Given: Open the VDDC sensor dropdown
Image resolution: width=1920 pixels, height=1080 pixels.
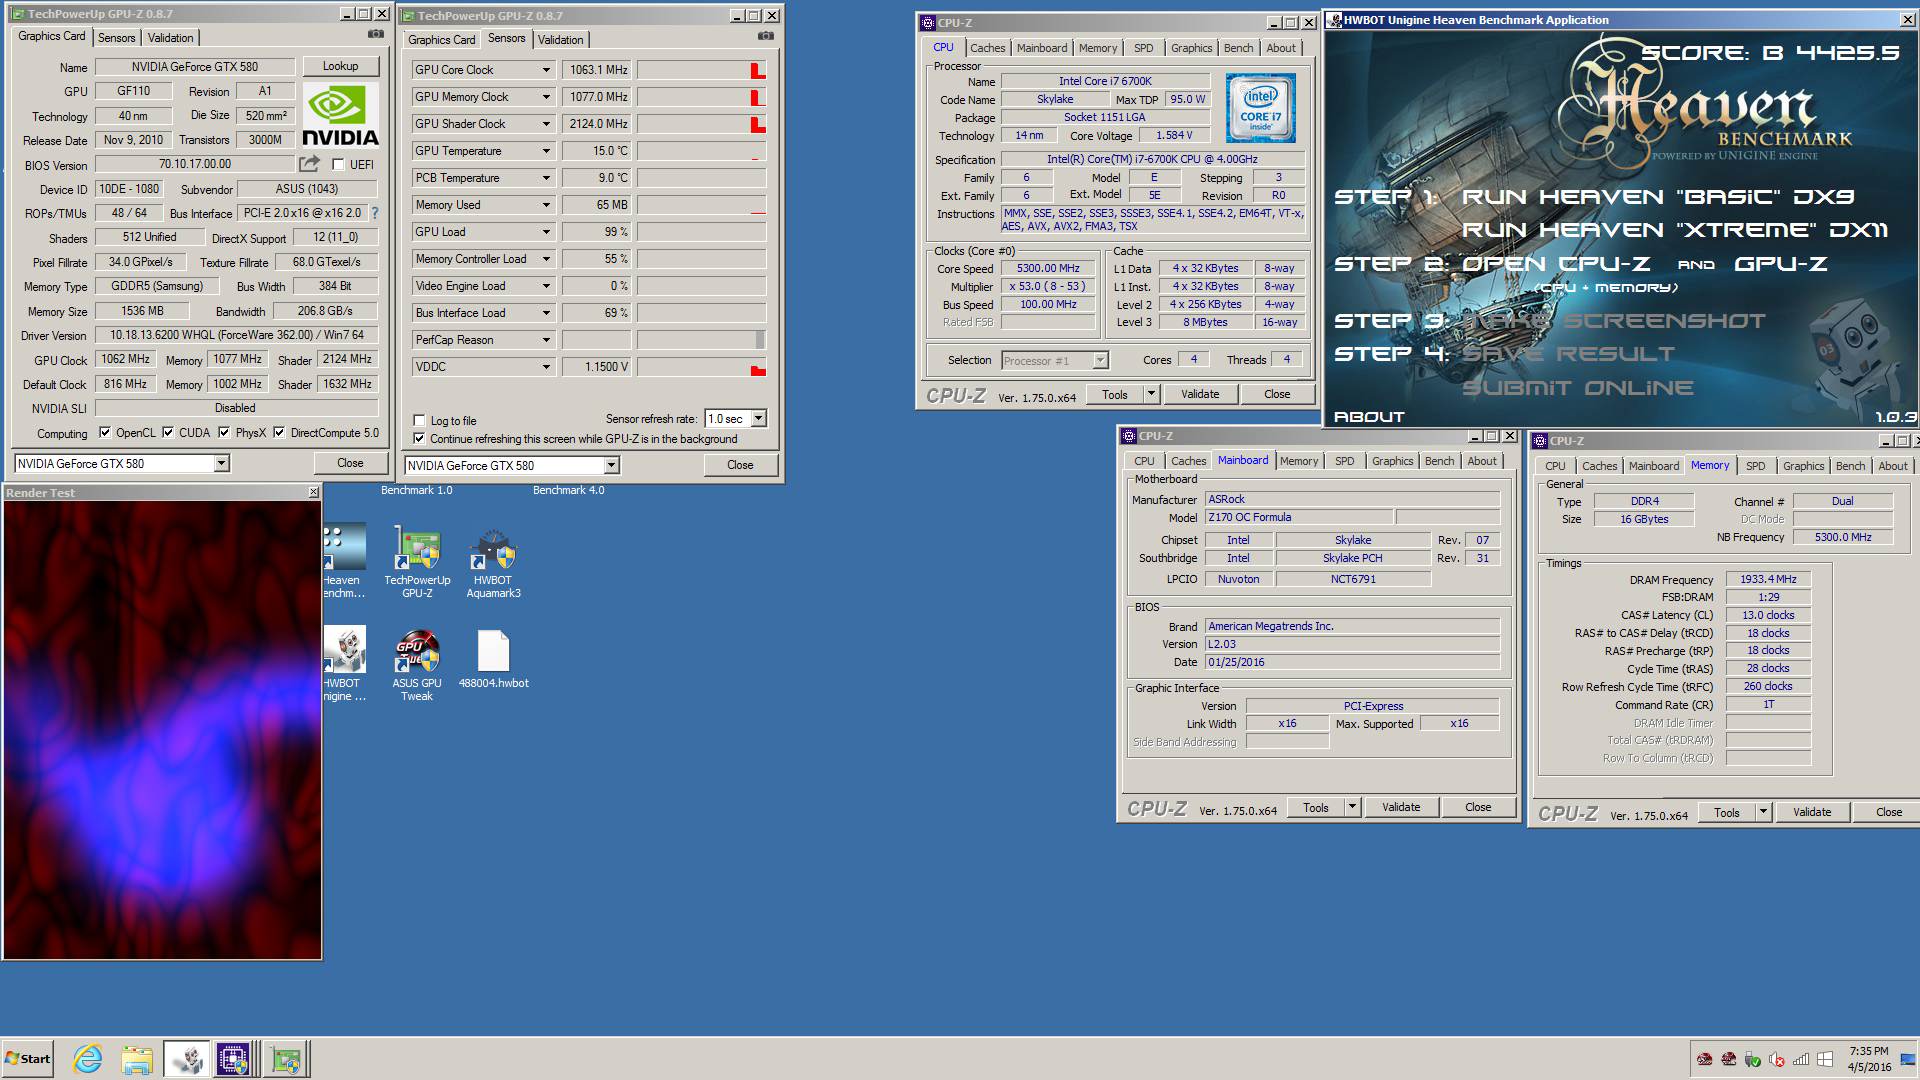Looking at the screenshot, I should click(546, 367).
